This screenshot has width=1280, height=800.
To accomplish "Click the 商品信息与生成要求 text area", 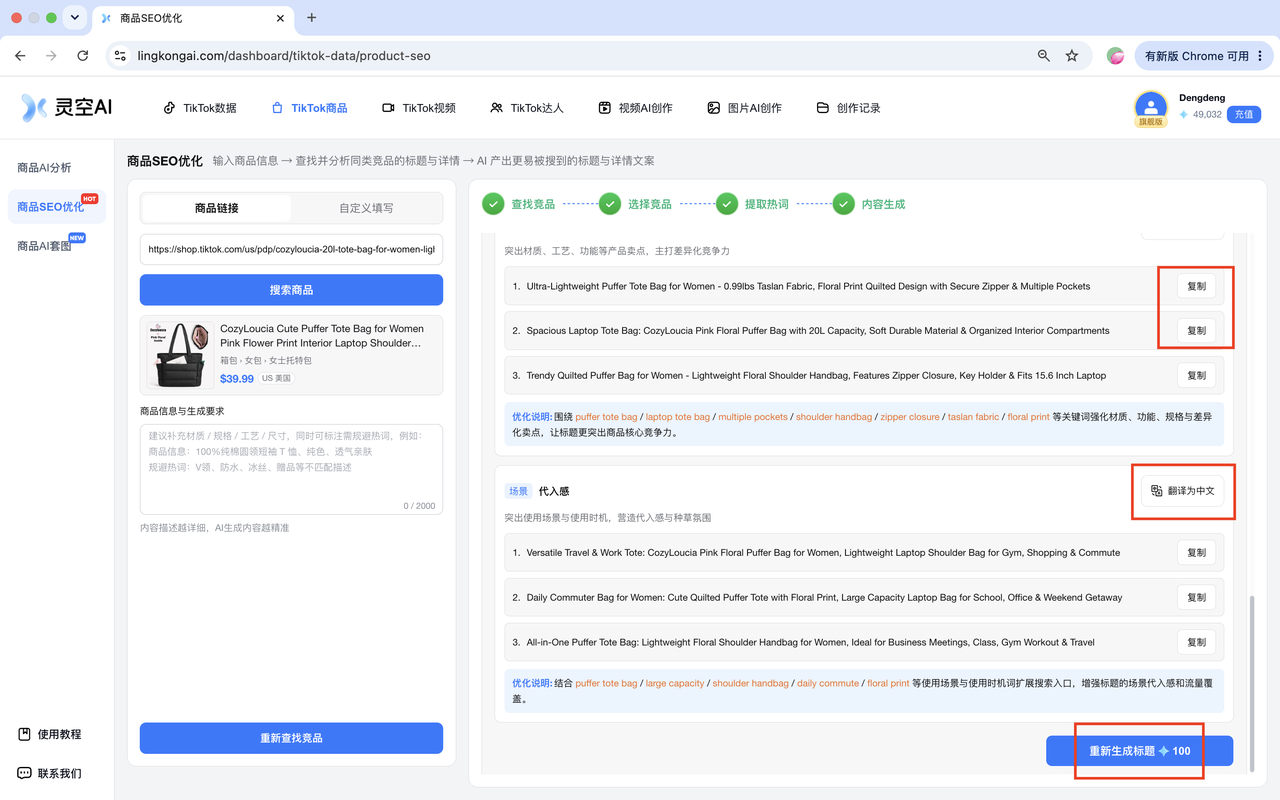I will coord(291,469).
